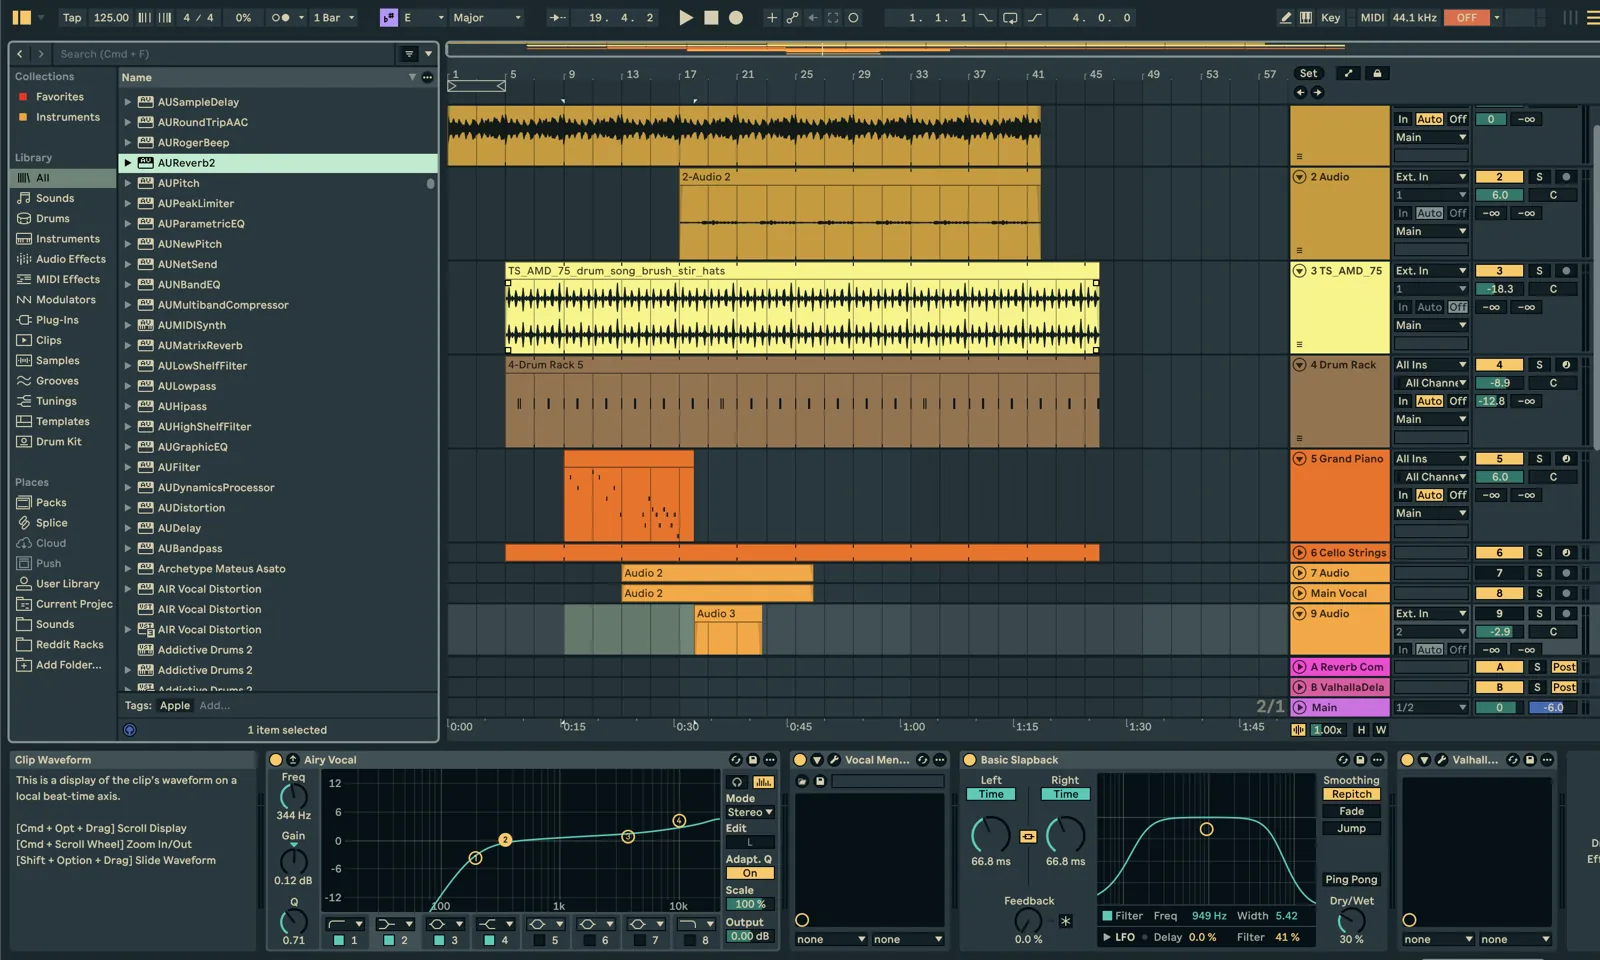Click the optimize arrangement height H button

pyautogui.click(x=1361, y=730)
